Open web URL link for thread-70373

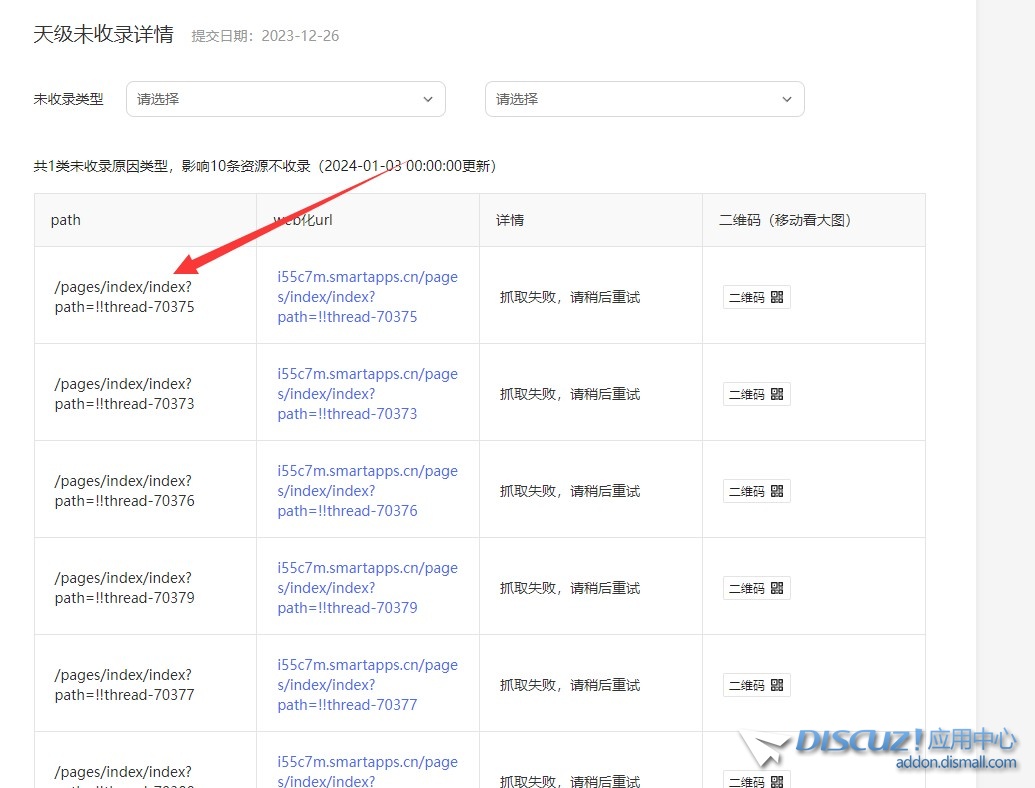pos(368,394)
